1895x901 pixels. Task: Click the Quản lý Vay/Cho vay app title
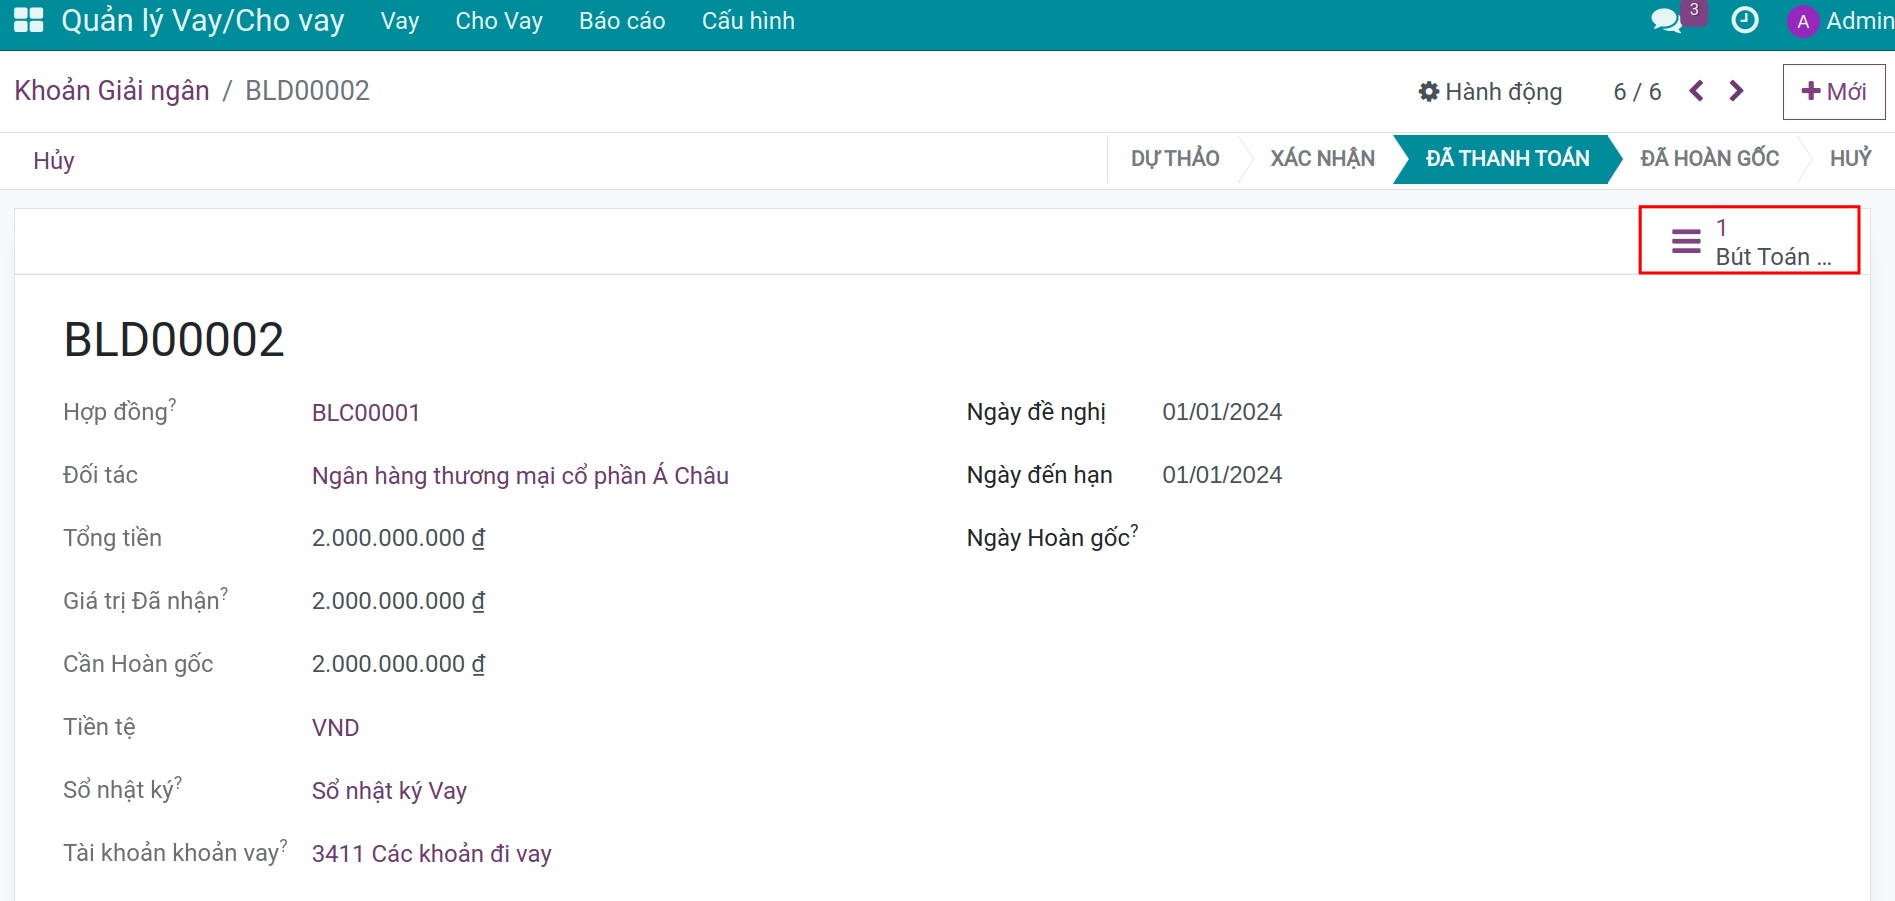pos(203,21)
